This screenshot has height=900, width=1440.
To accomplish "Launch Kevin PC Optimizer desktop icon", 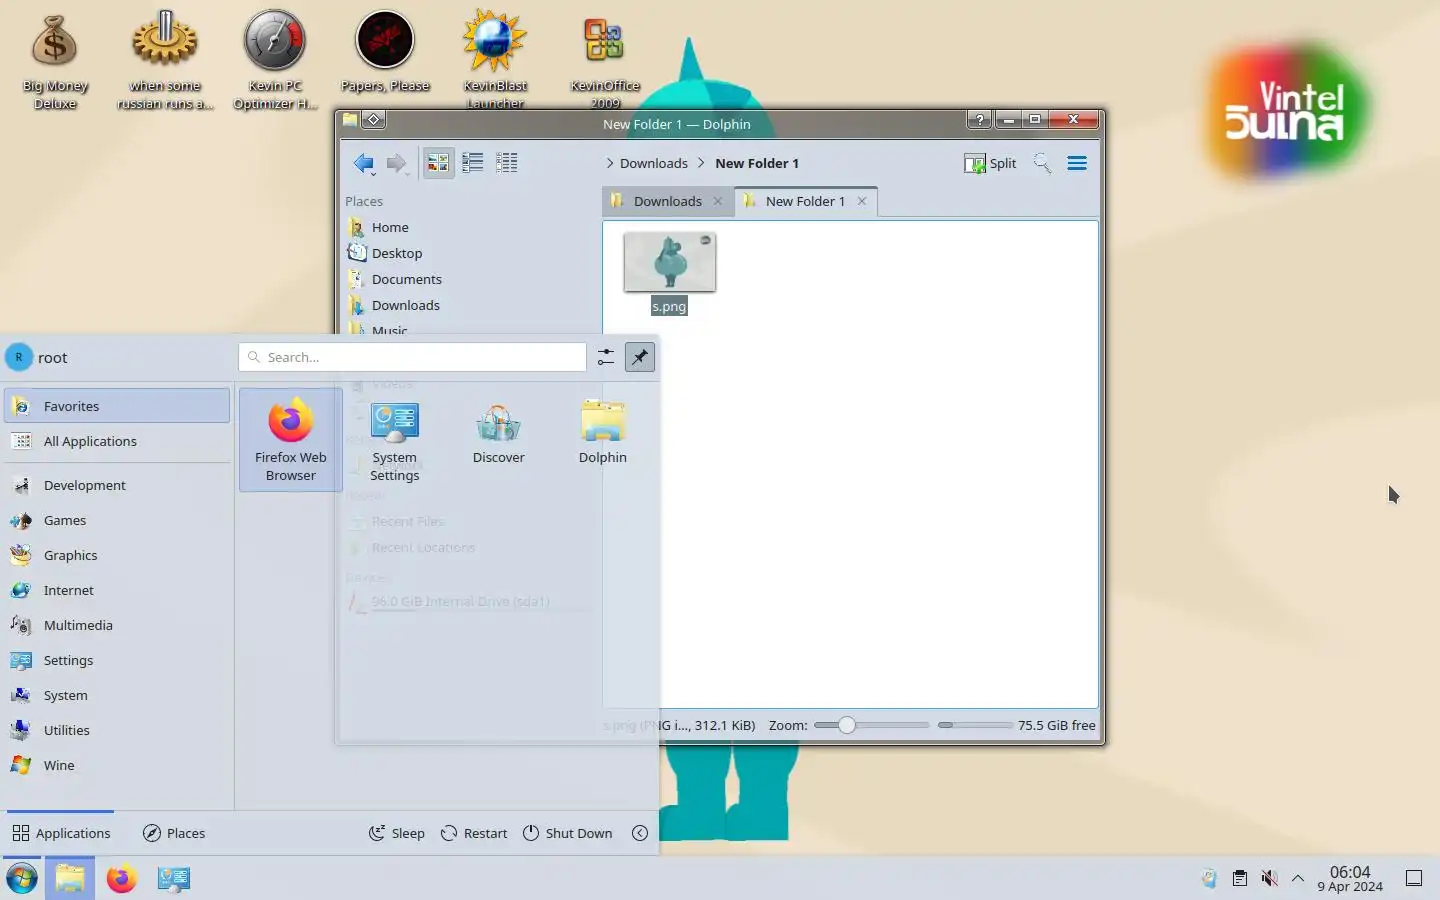I will 275,60.
